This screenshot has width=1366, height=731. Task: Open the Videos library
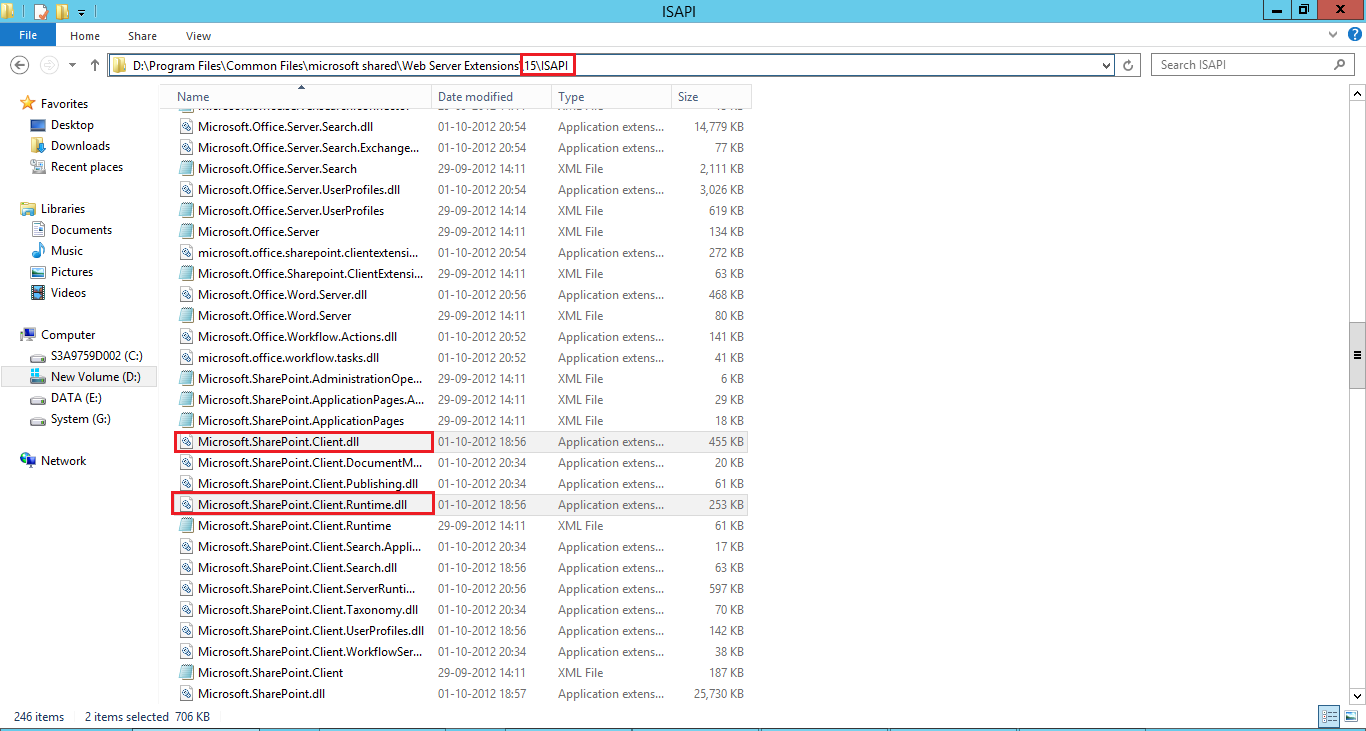click(69, 293)
